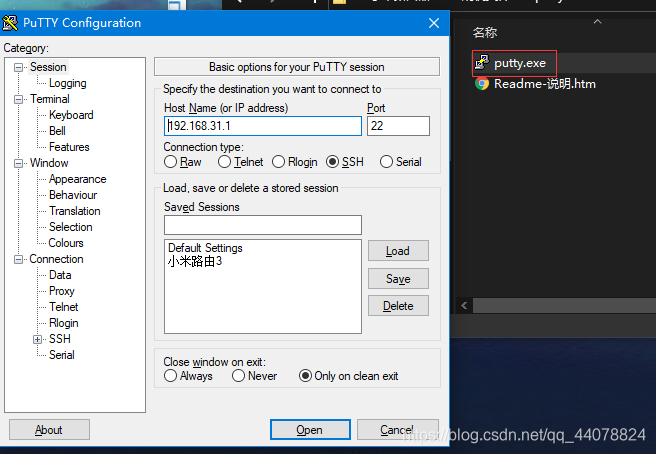Click the About button
656x454 pixels.
(x=49, y=430)
